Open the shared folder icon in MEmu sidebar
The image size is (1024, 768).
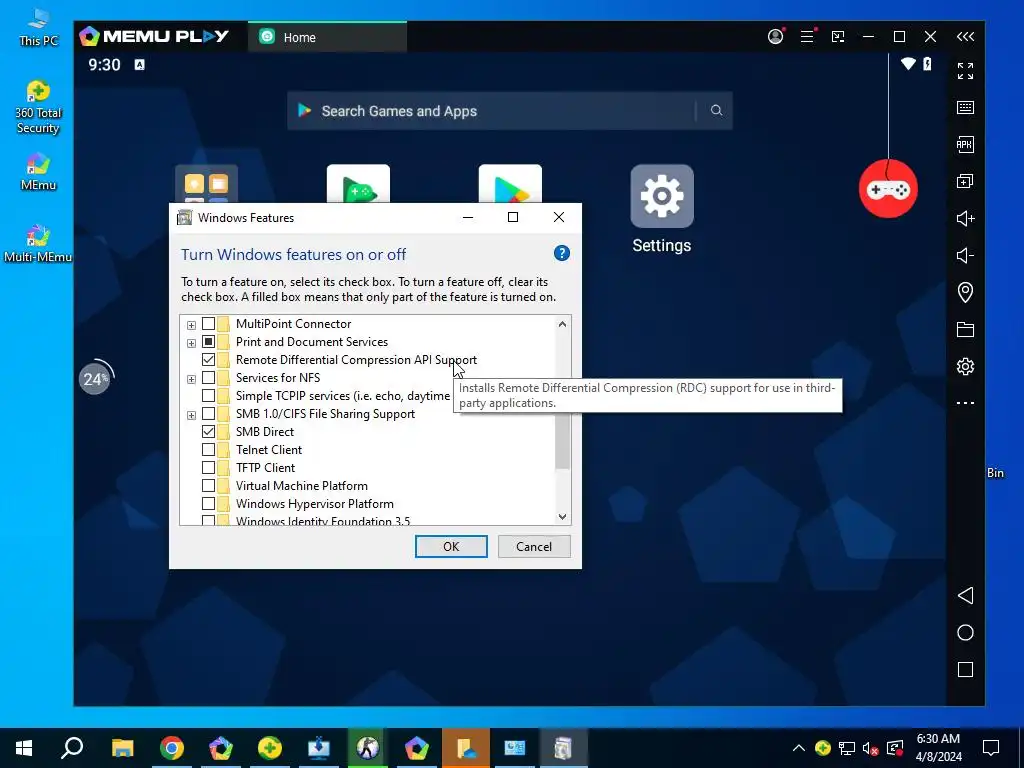[x=965, y=329]
